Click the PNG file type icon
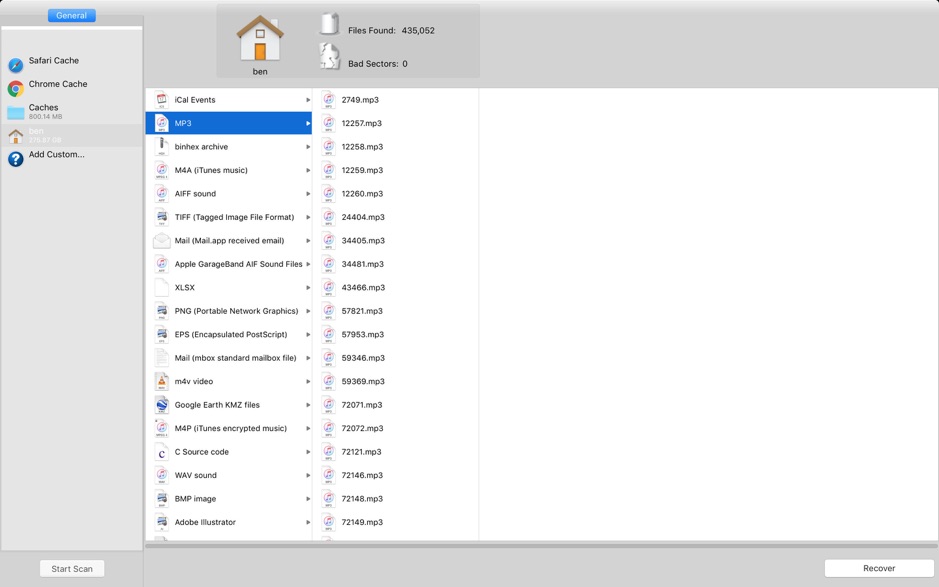The width and height of the screenshot is (939, 587). pos(161,311)
